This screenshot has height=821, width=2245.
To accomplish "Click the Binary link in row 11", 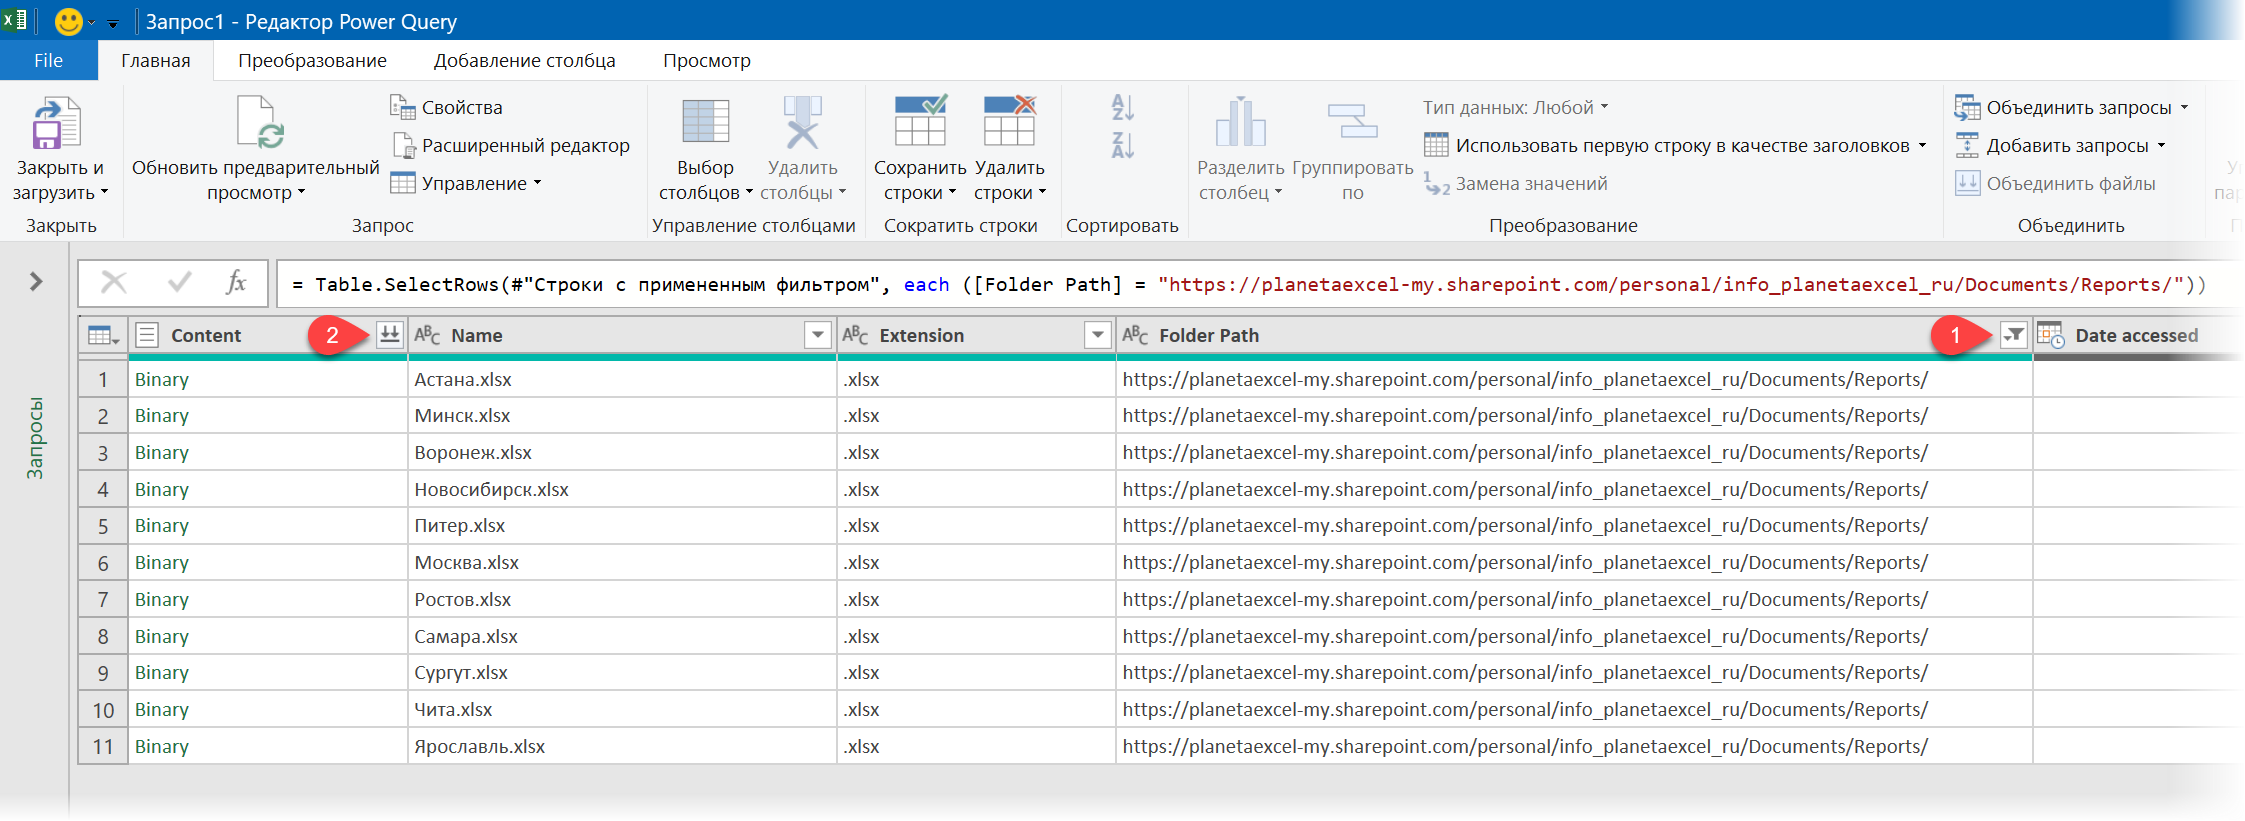I will pos(161,746).
